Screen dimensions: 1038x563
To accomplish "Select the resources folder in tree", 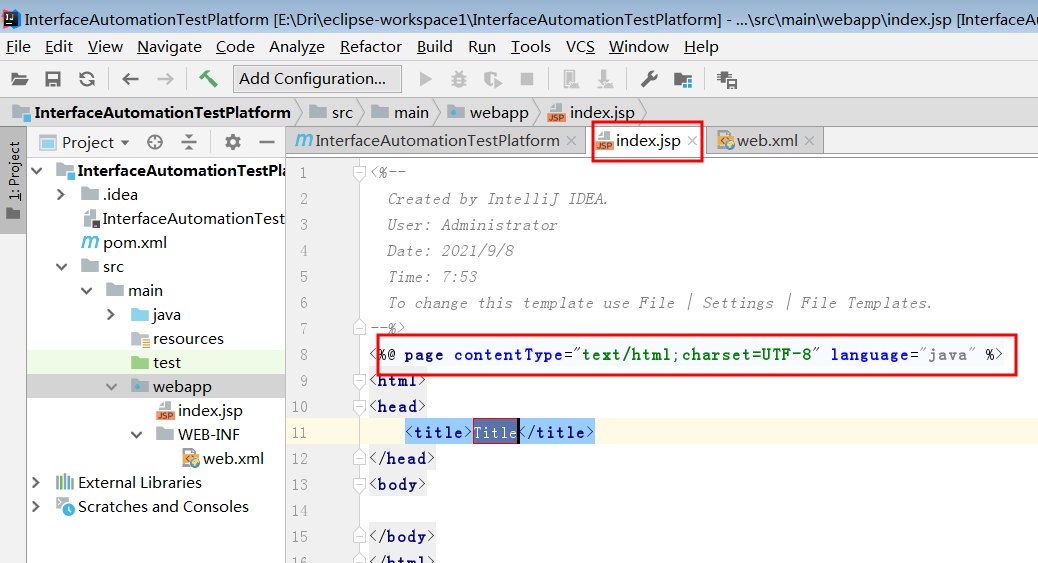I will pyautogui.click(x=177, y=339).
